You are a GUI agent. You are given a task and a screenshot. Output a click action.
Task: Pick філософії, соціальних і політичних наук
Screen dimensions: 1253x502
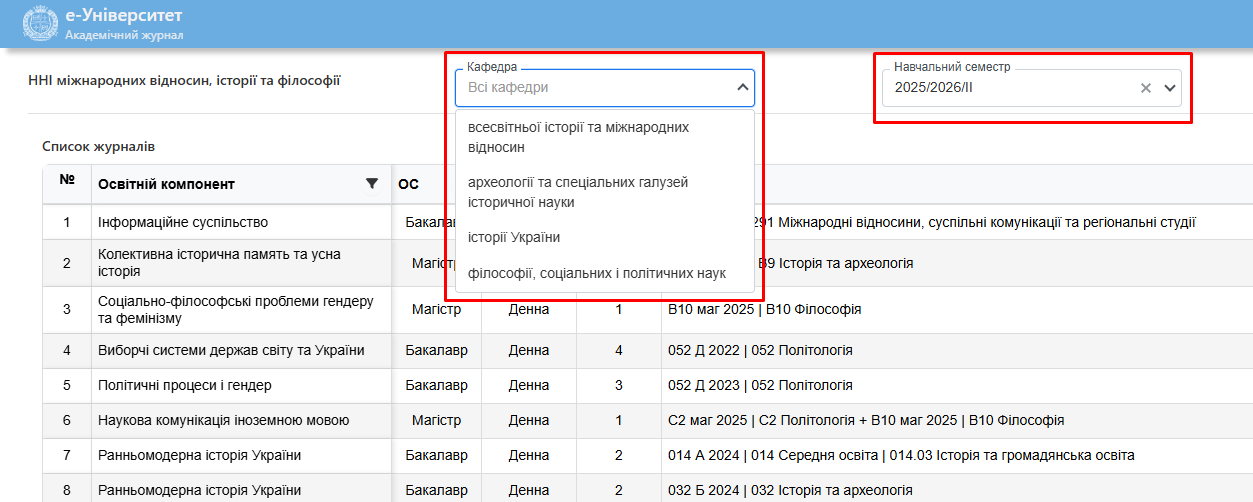(x=596, y=273)
